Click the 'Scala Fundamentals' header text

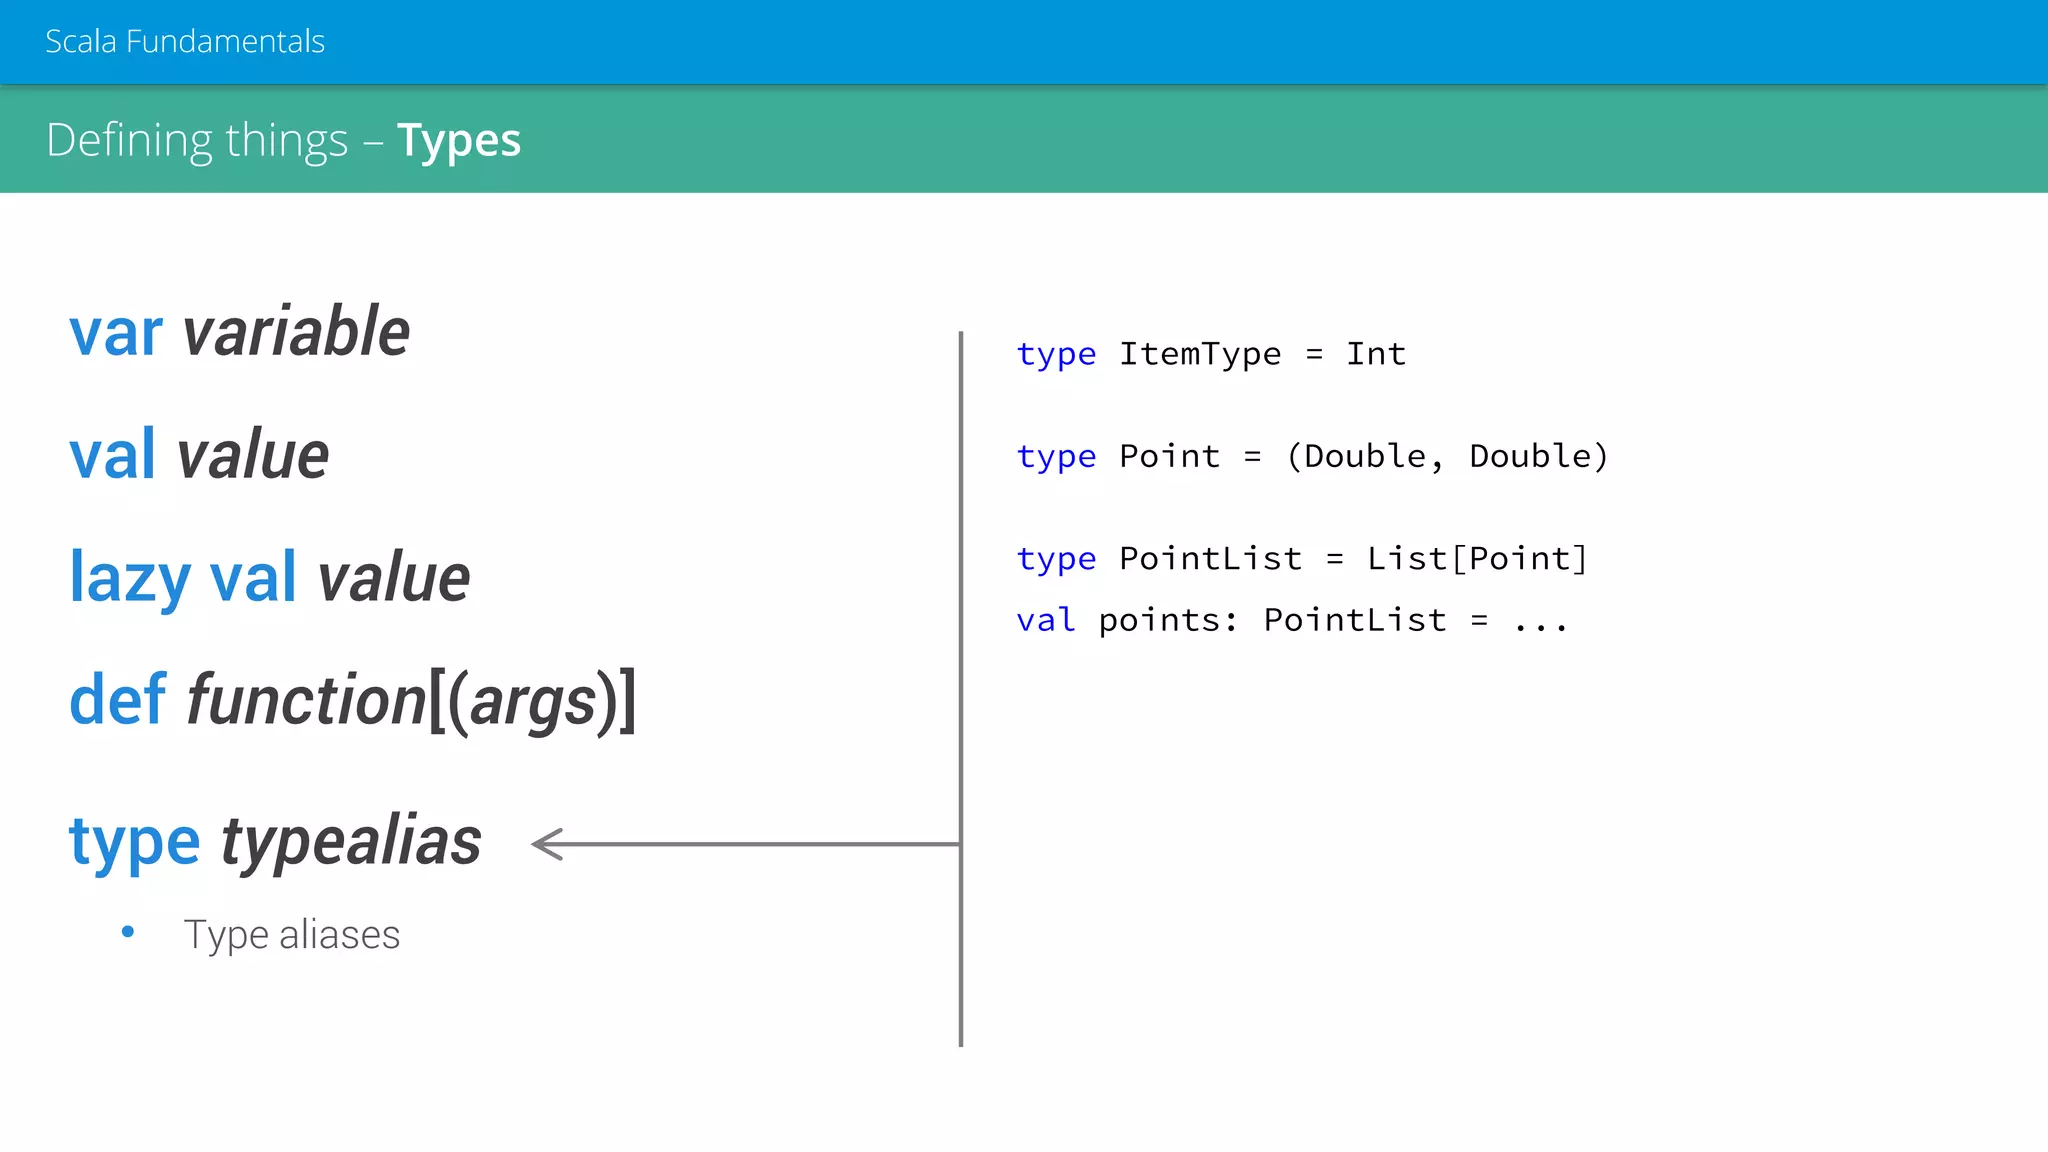(185, 41)
